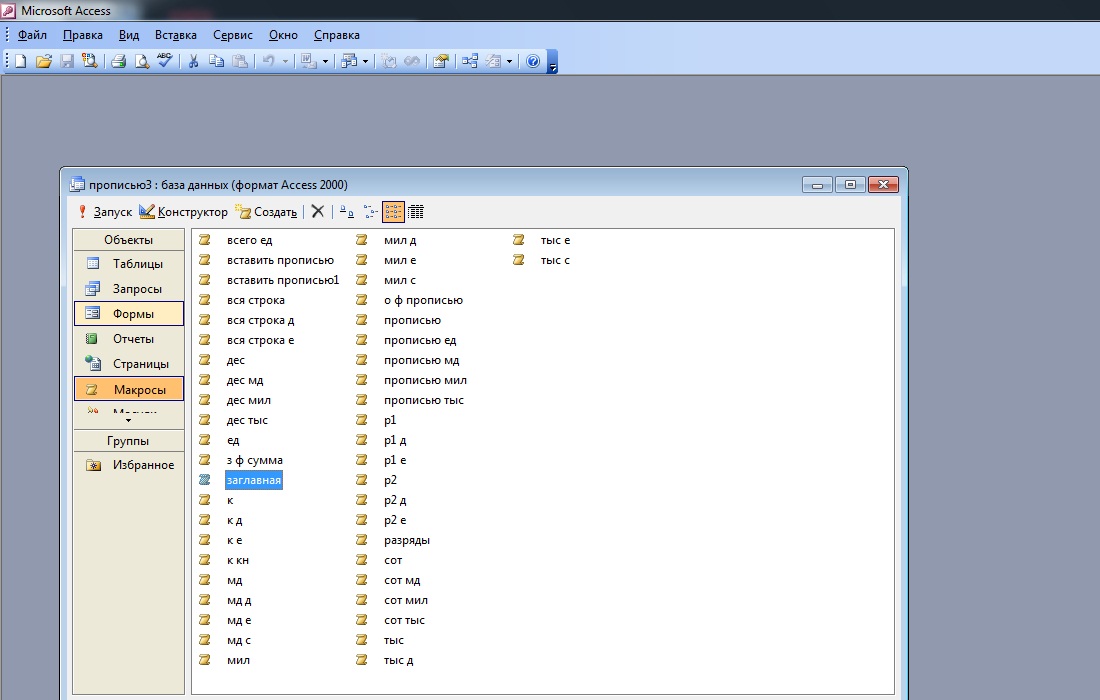Switch to Large Icons view
Image resolution: width=1100 pixels, height=700 pixels.
(347, 212)
